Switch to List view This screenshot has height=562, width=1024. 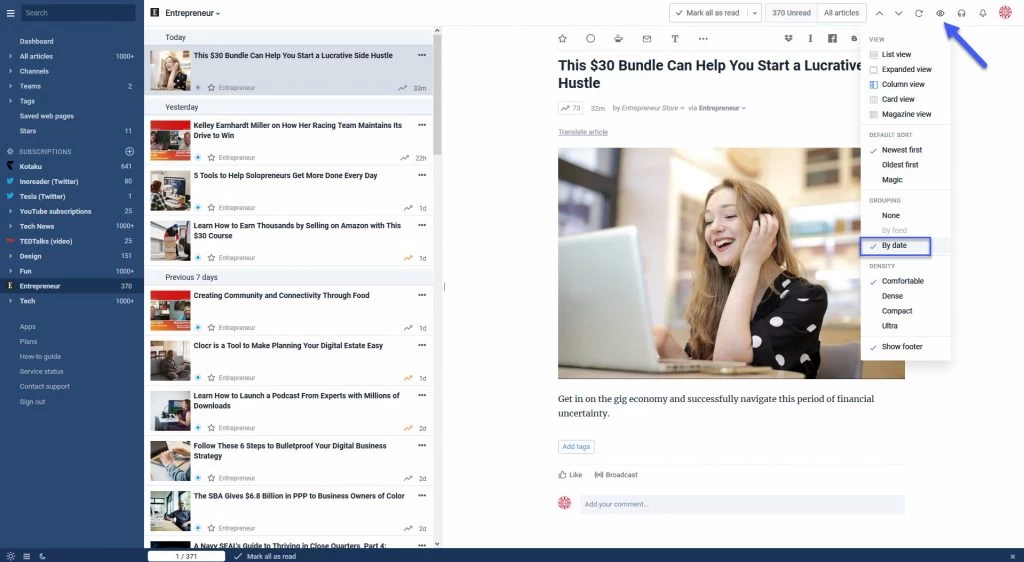896,55
